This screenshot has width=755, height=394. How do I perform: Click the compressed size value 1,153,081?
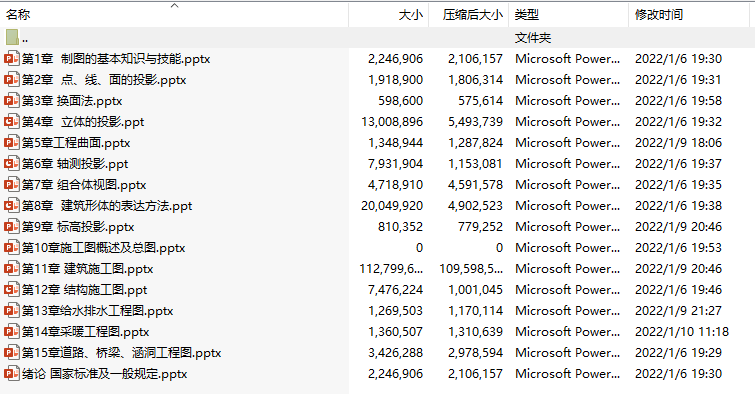(476, 164)
